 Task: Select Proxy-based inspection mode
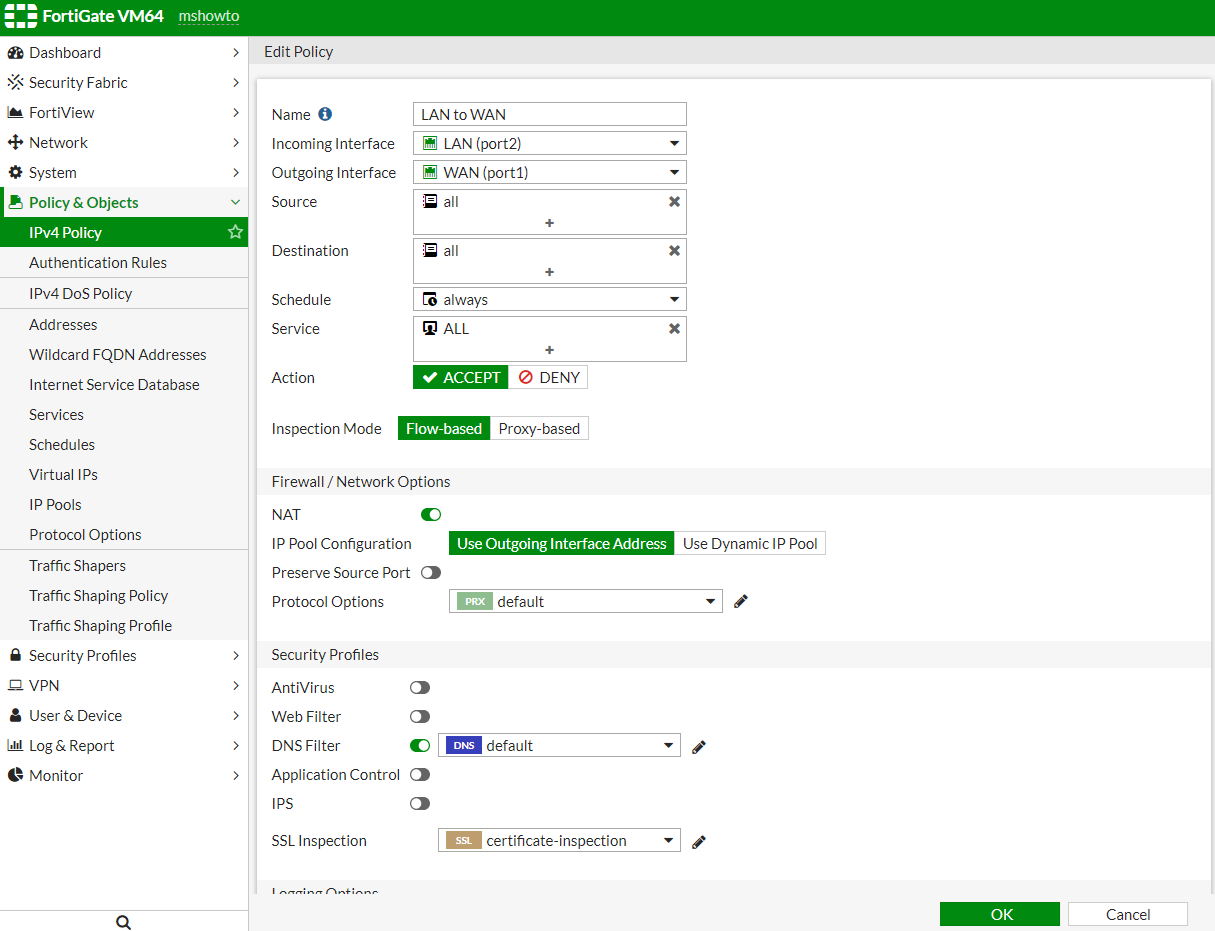coord(539,428)
